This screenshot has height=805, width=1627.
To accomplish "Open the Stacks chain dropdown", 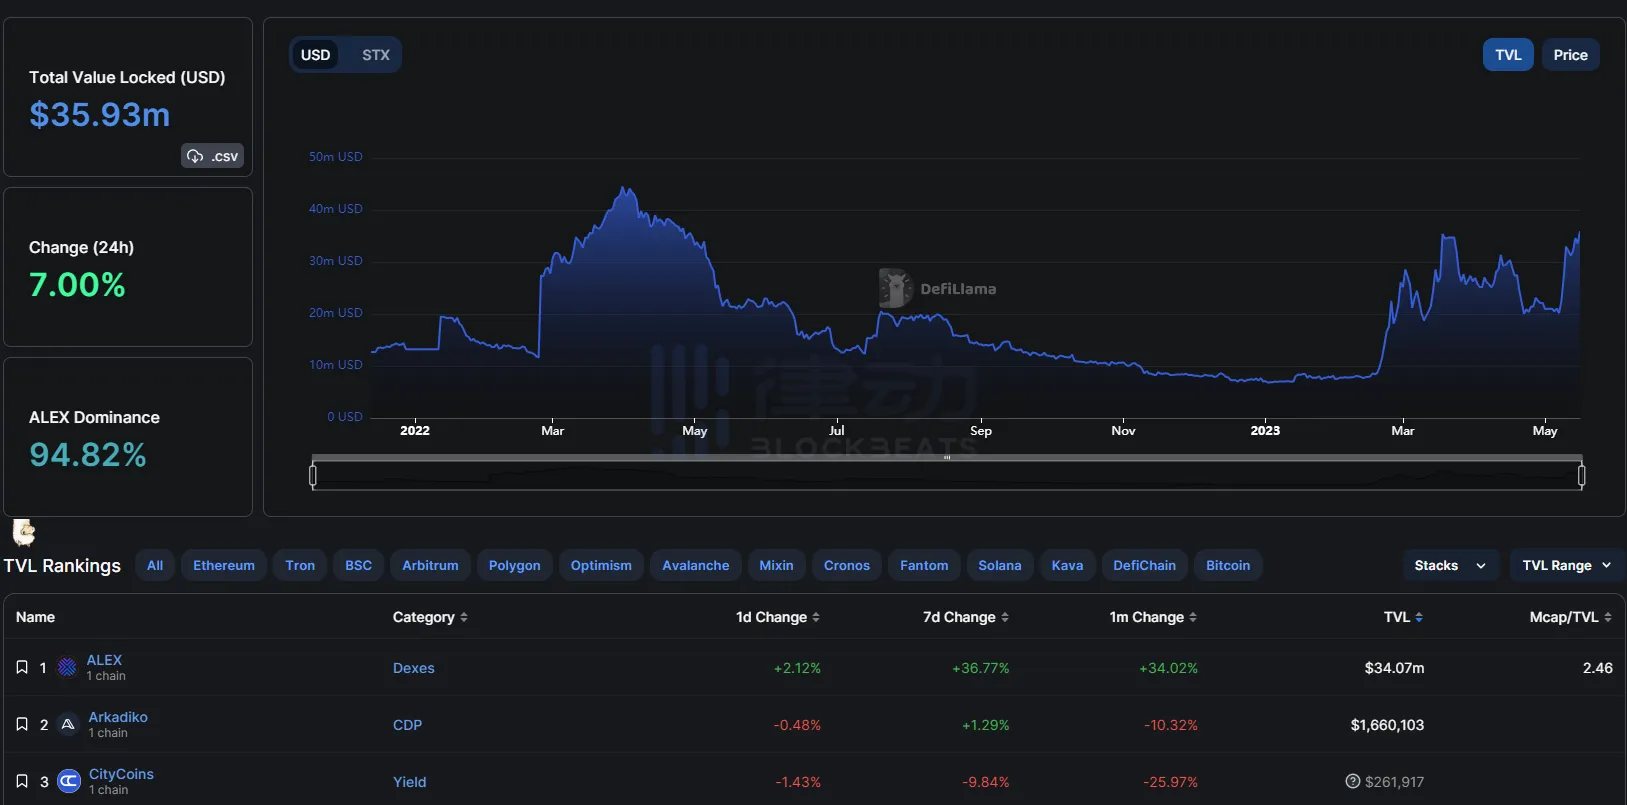I will (1449, 565).
